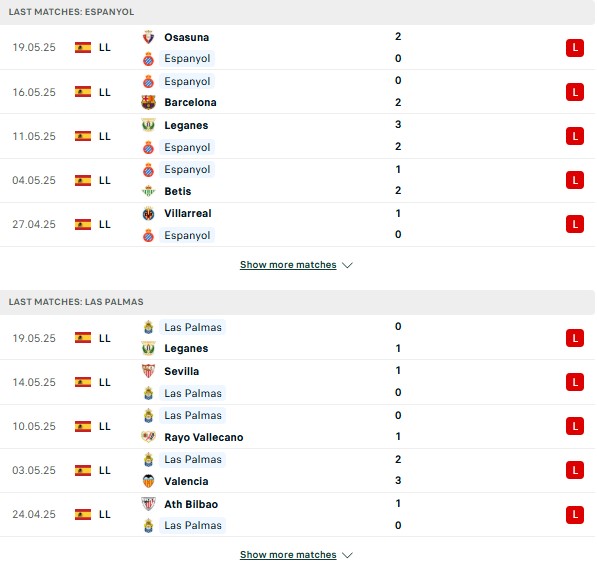Click the Sevilla club crest icon
Image resolution: width=597 pixels, height=567 pixels.
(x=148, y=371)
